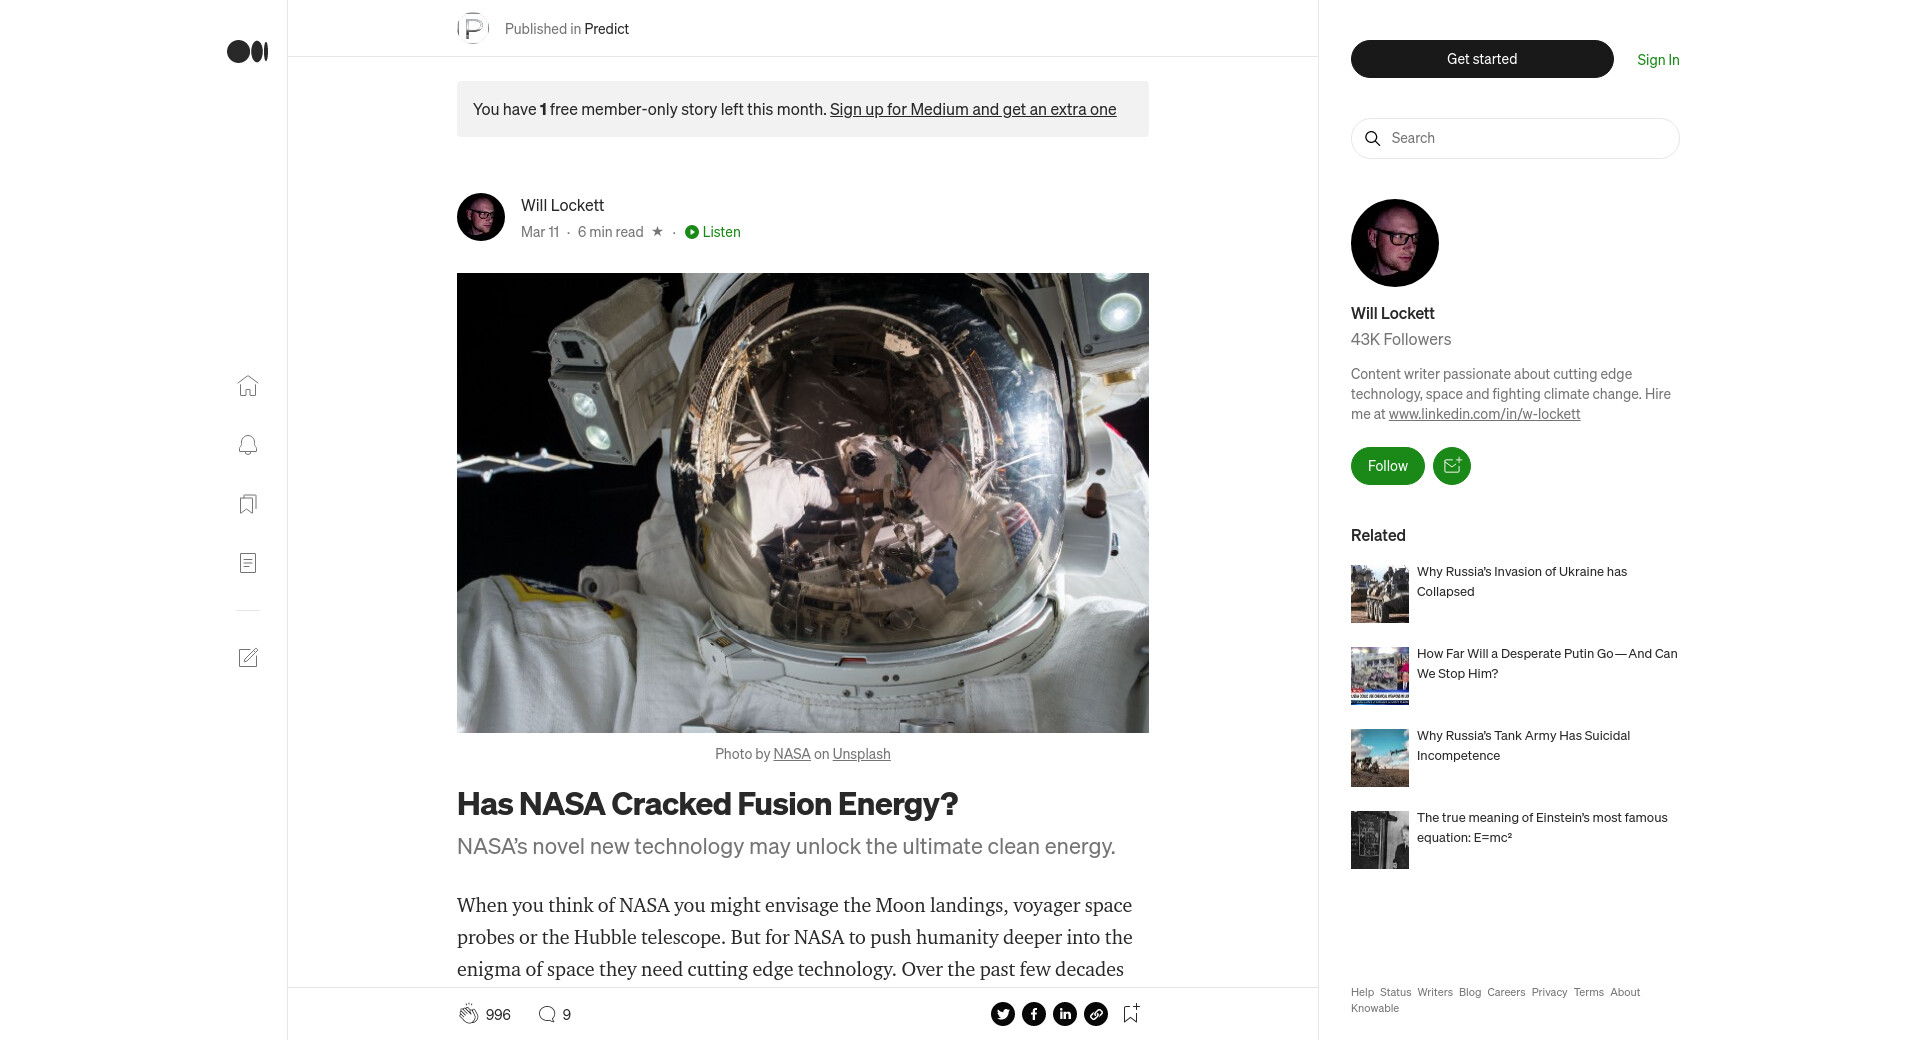Open Notifications bell icon
1920x1040 pixels.
click(248, 445)
